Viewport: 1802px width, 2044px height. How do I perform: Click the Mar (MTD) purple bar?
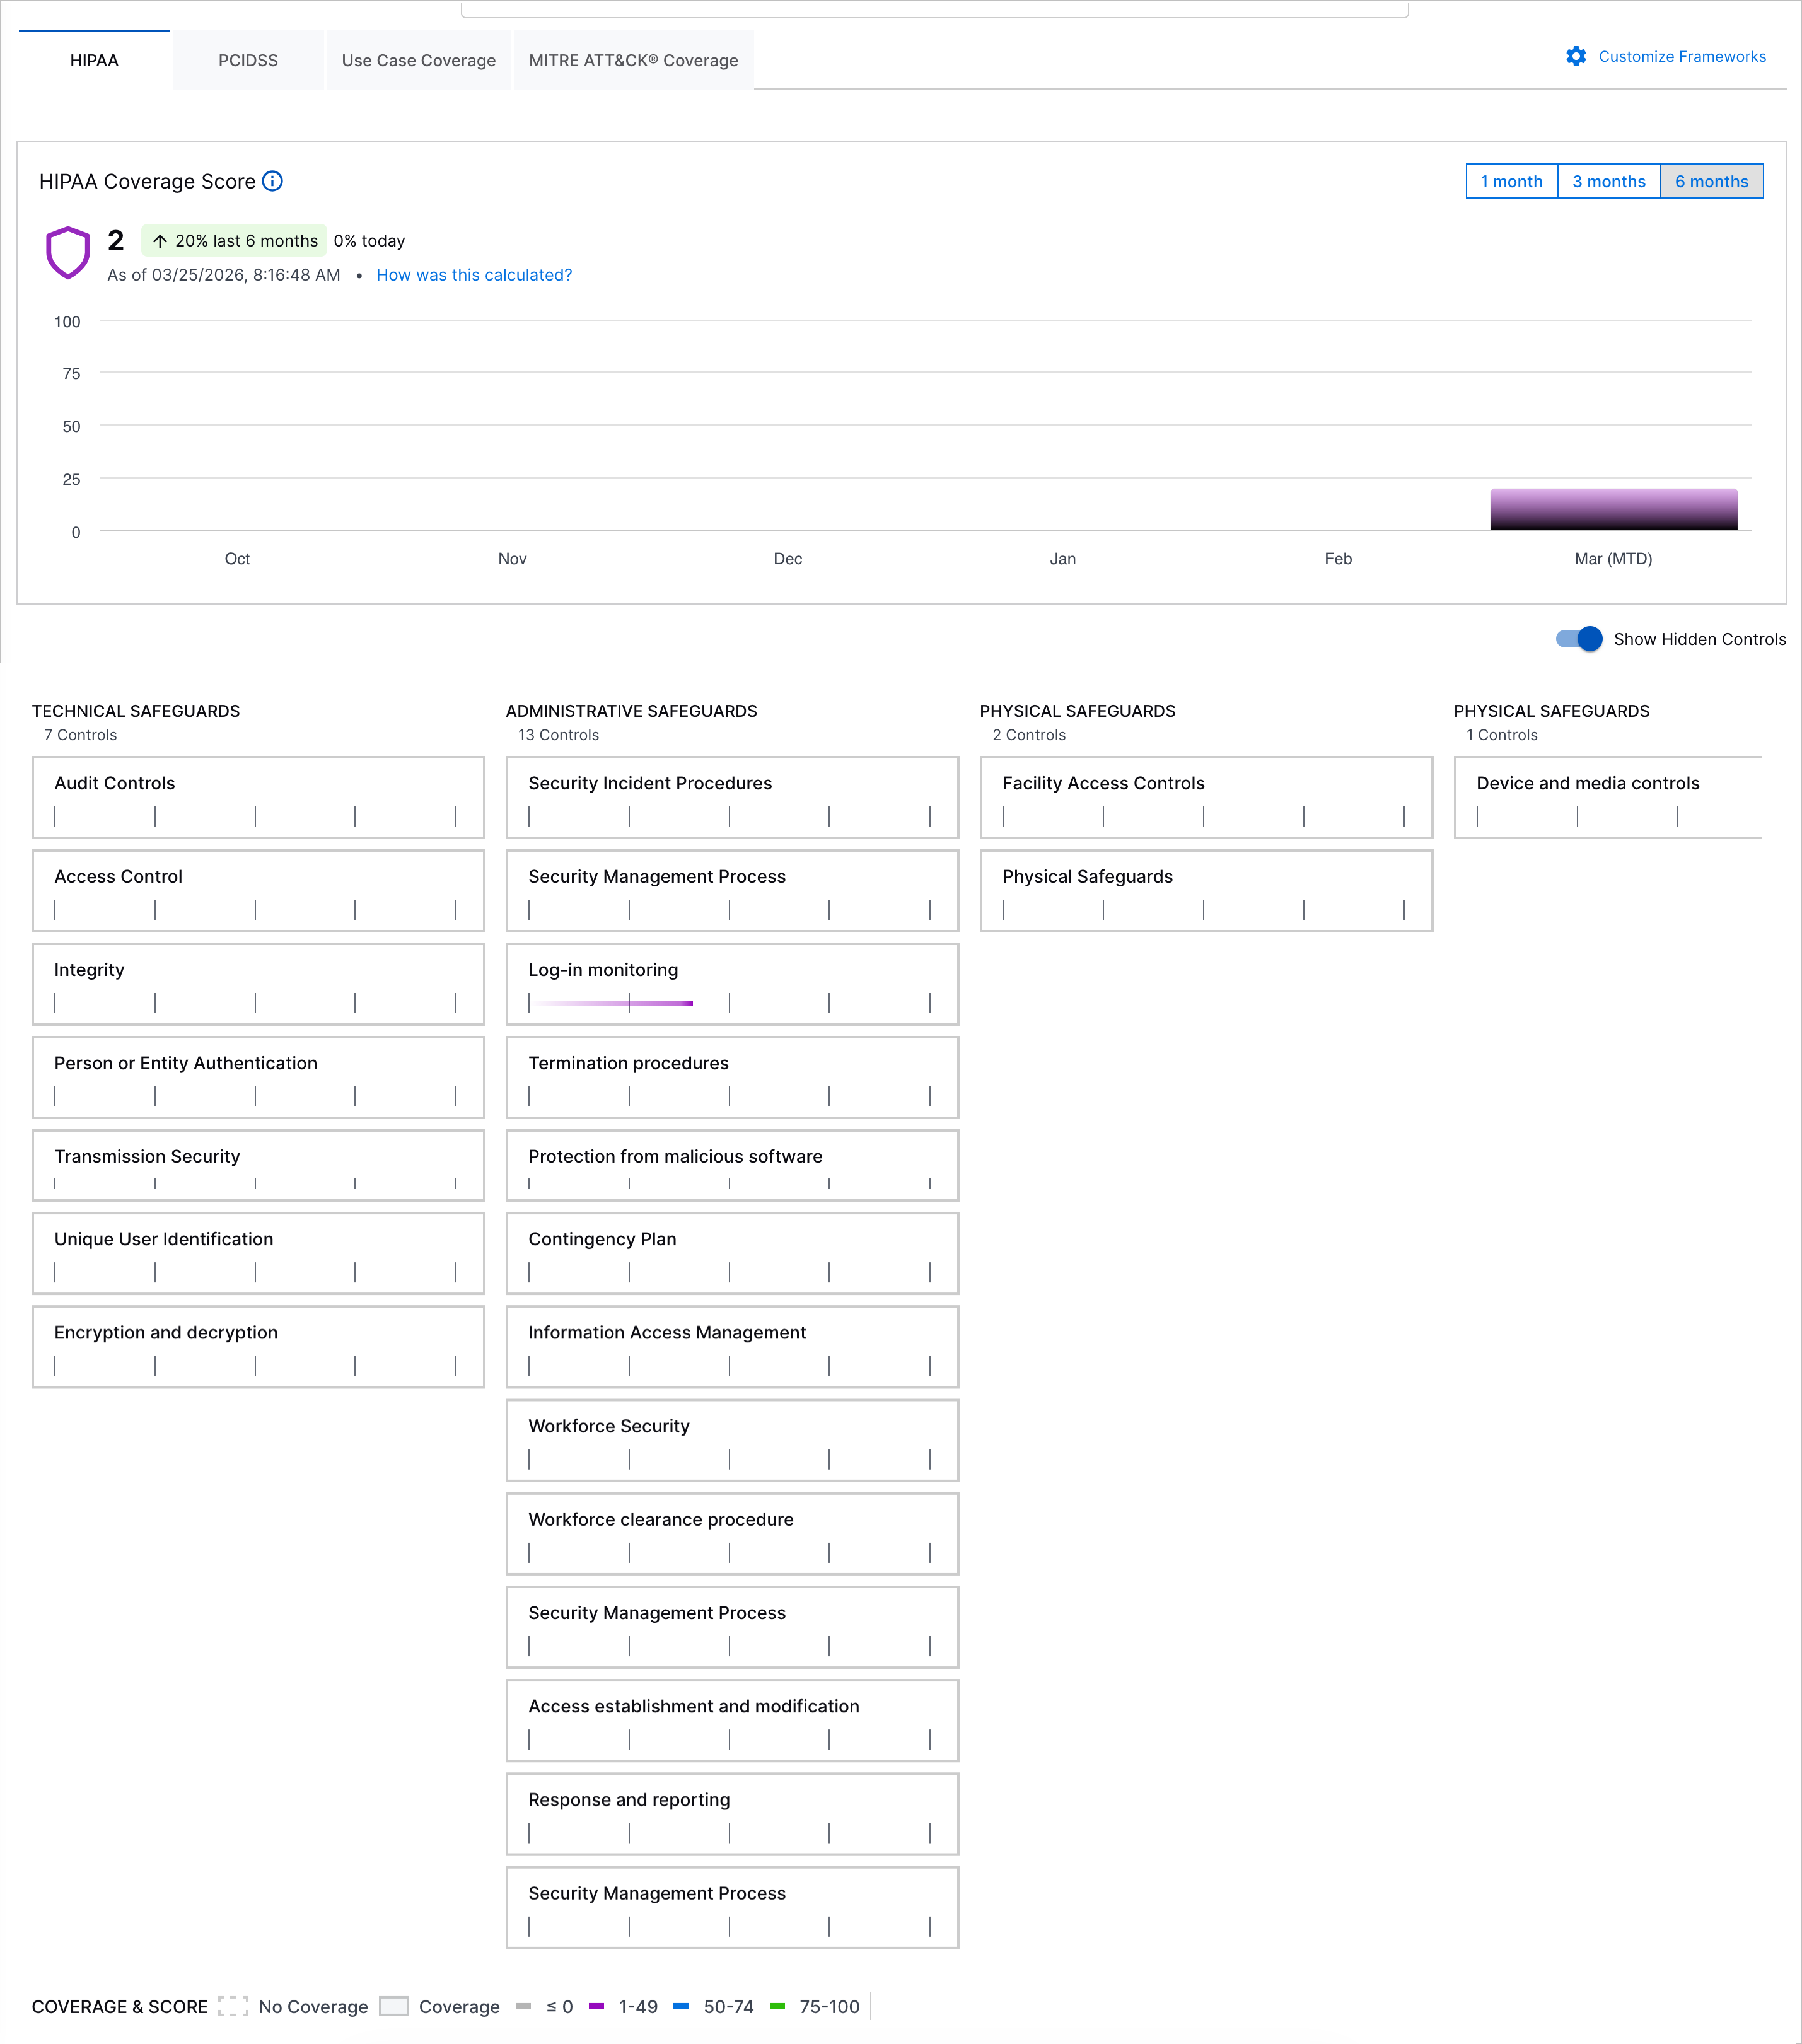(1613, 509)
